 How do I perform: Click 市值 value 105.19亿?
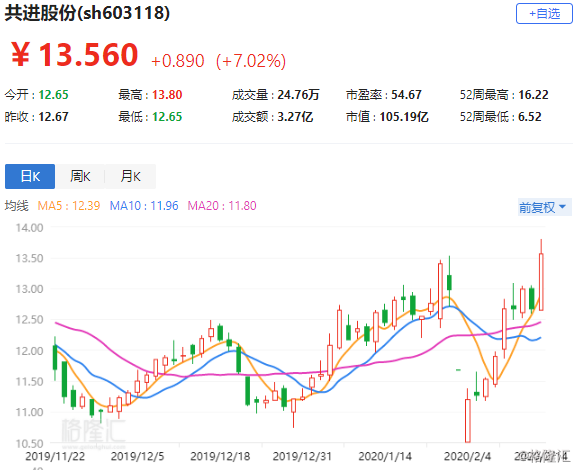[x=404, y=117]
